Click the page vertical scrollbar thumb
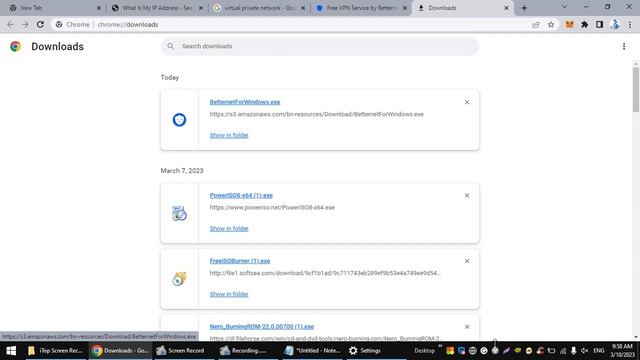 [x=636, y=89]
